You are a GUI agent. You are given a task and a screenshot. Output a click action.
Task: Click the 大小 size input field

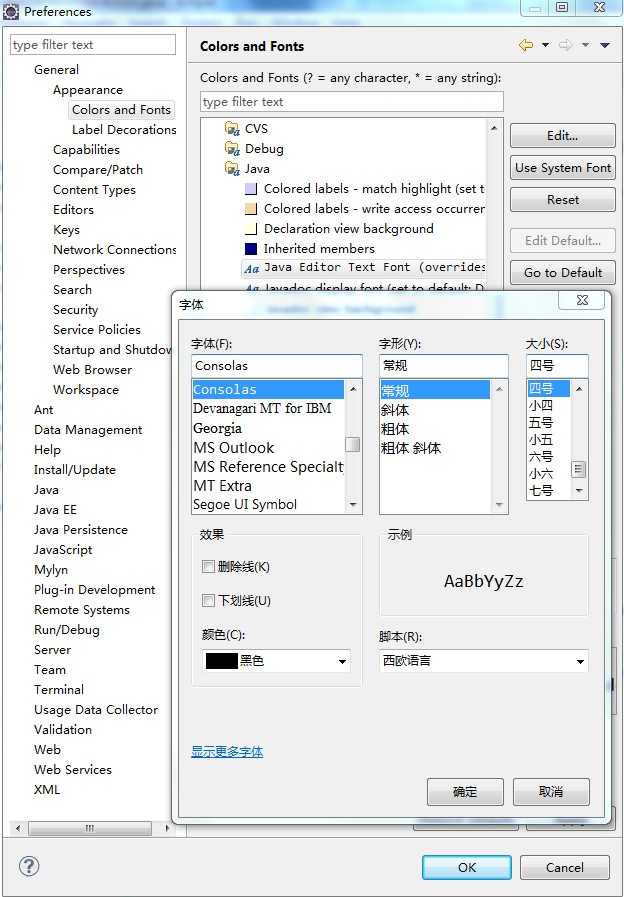coord(557,366)
